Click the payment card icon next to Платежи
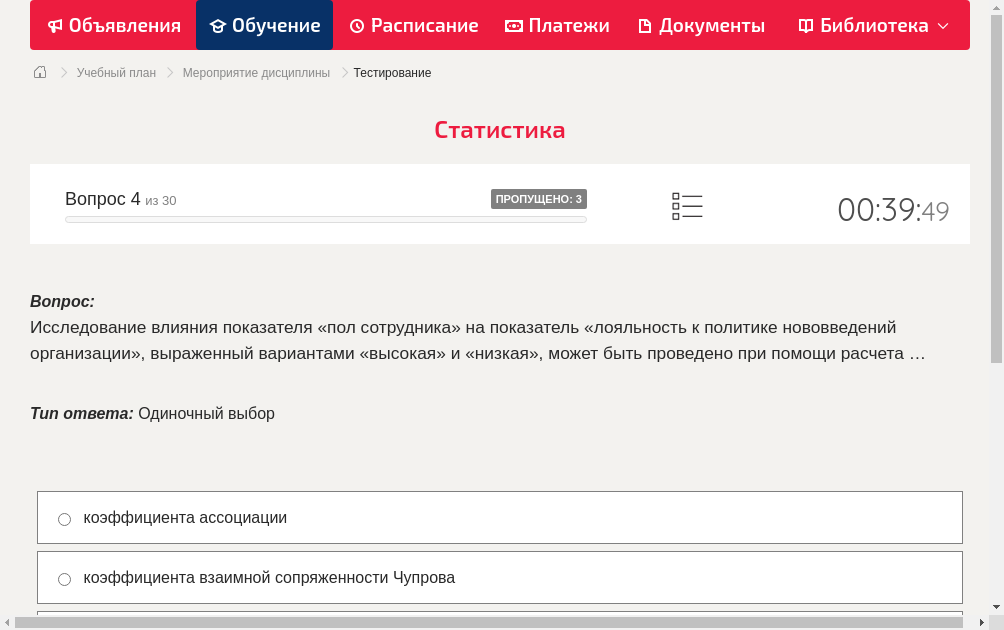1004x630 pixels. (512, 25)
